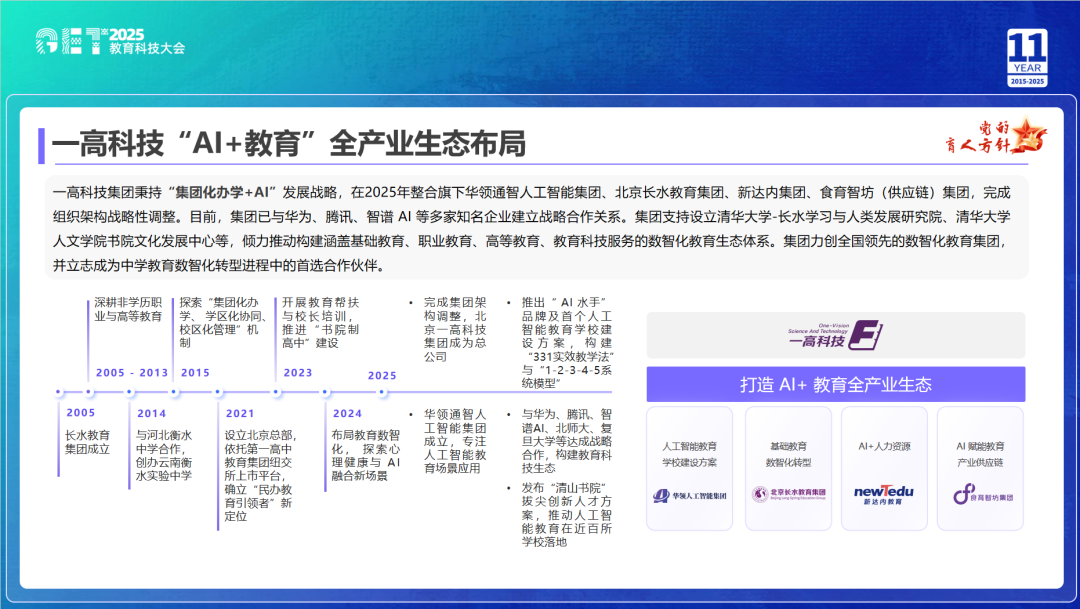This screenshot has width=1080, height=609.
Task: Click the 人工智能教育学校建设方案 card text
Action: point(689,454)
